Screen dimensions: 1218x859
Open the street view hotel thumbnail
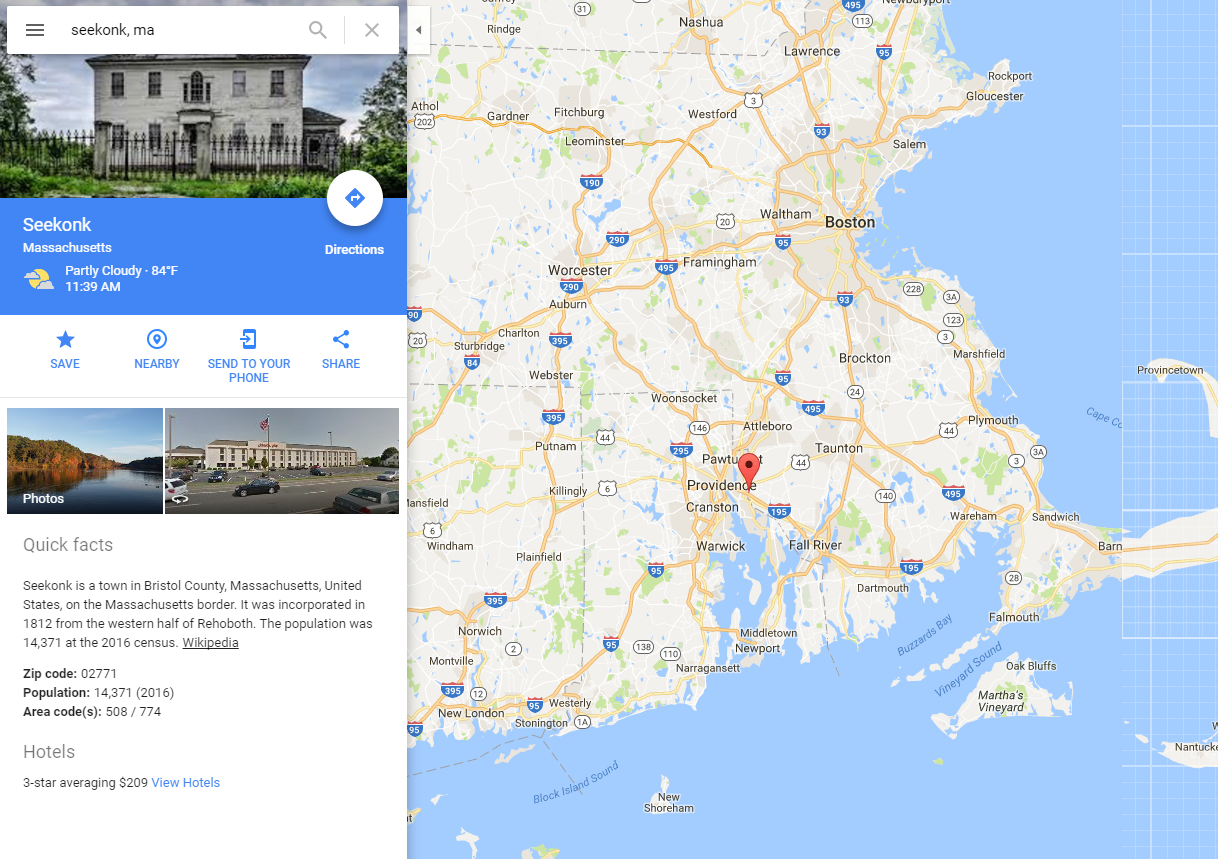[282, 461]
